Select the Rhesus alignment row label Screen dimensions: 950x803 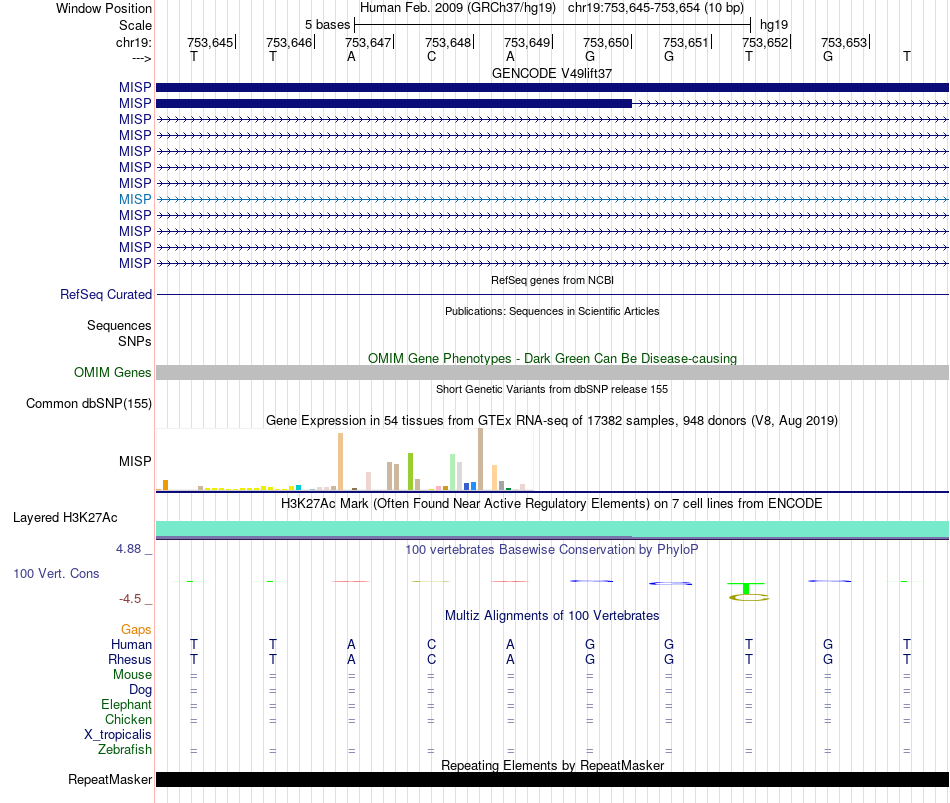coord(130,659)
